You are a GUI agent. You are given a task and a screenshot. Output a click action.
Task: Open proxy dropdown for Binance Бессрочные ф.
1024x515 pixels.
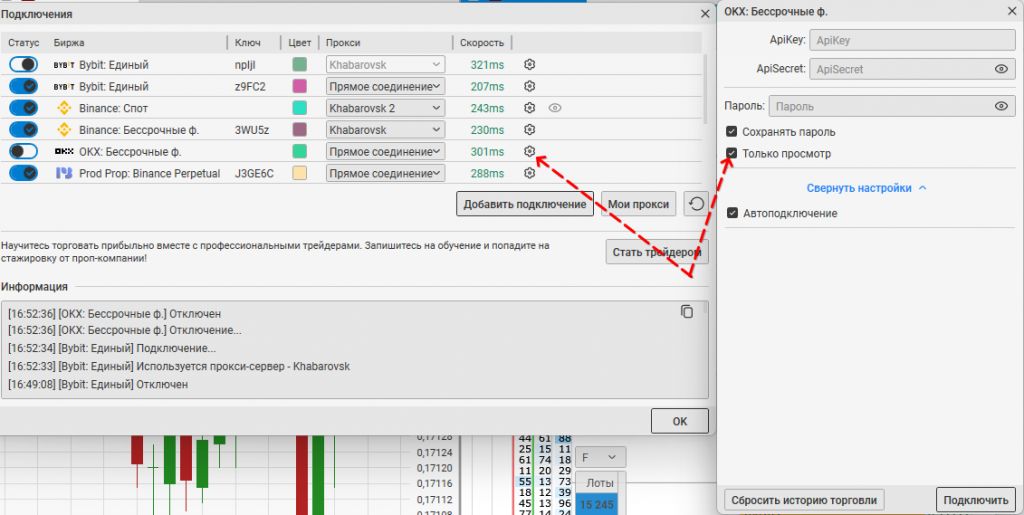point(385,129)
